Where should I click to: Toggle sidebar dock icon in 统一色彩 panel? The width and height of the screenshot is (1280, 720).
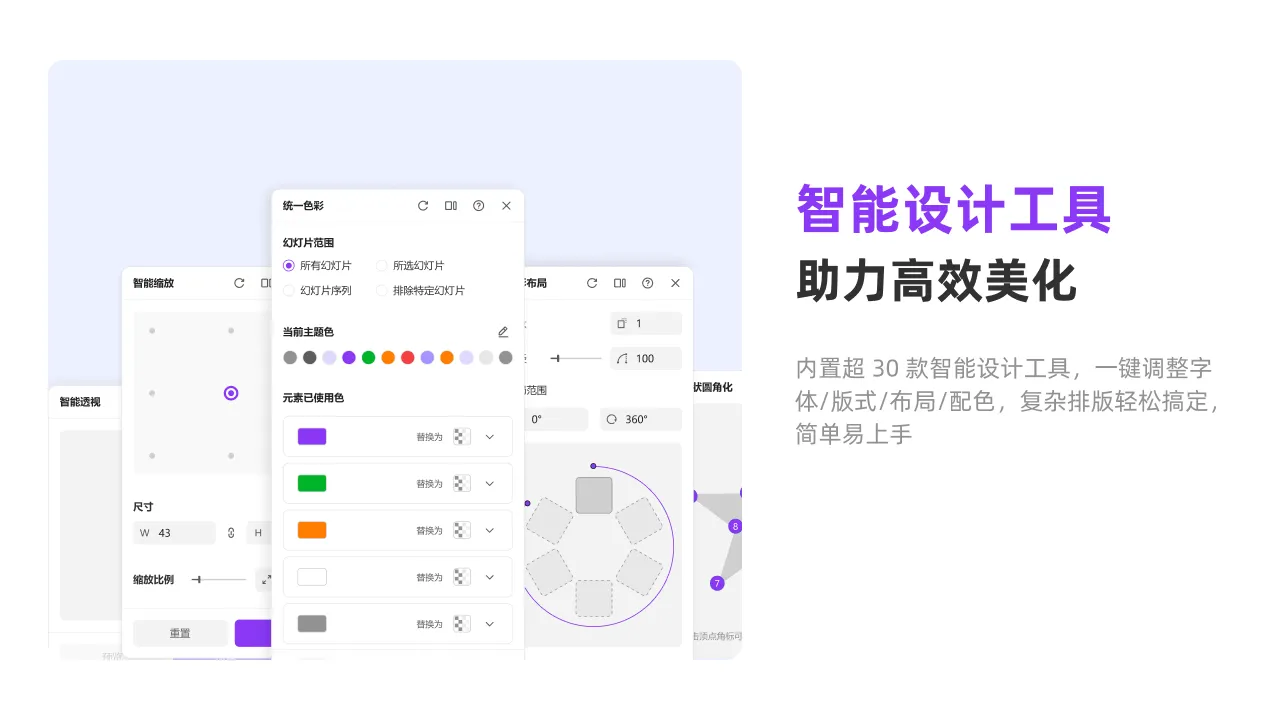tap(451, 206)
